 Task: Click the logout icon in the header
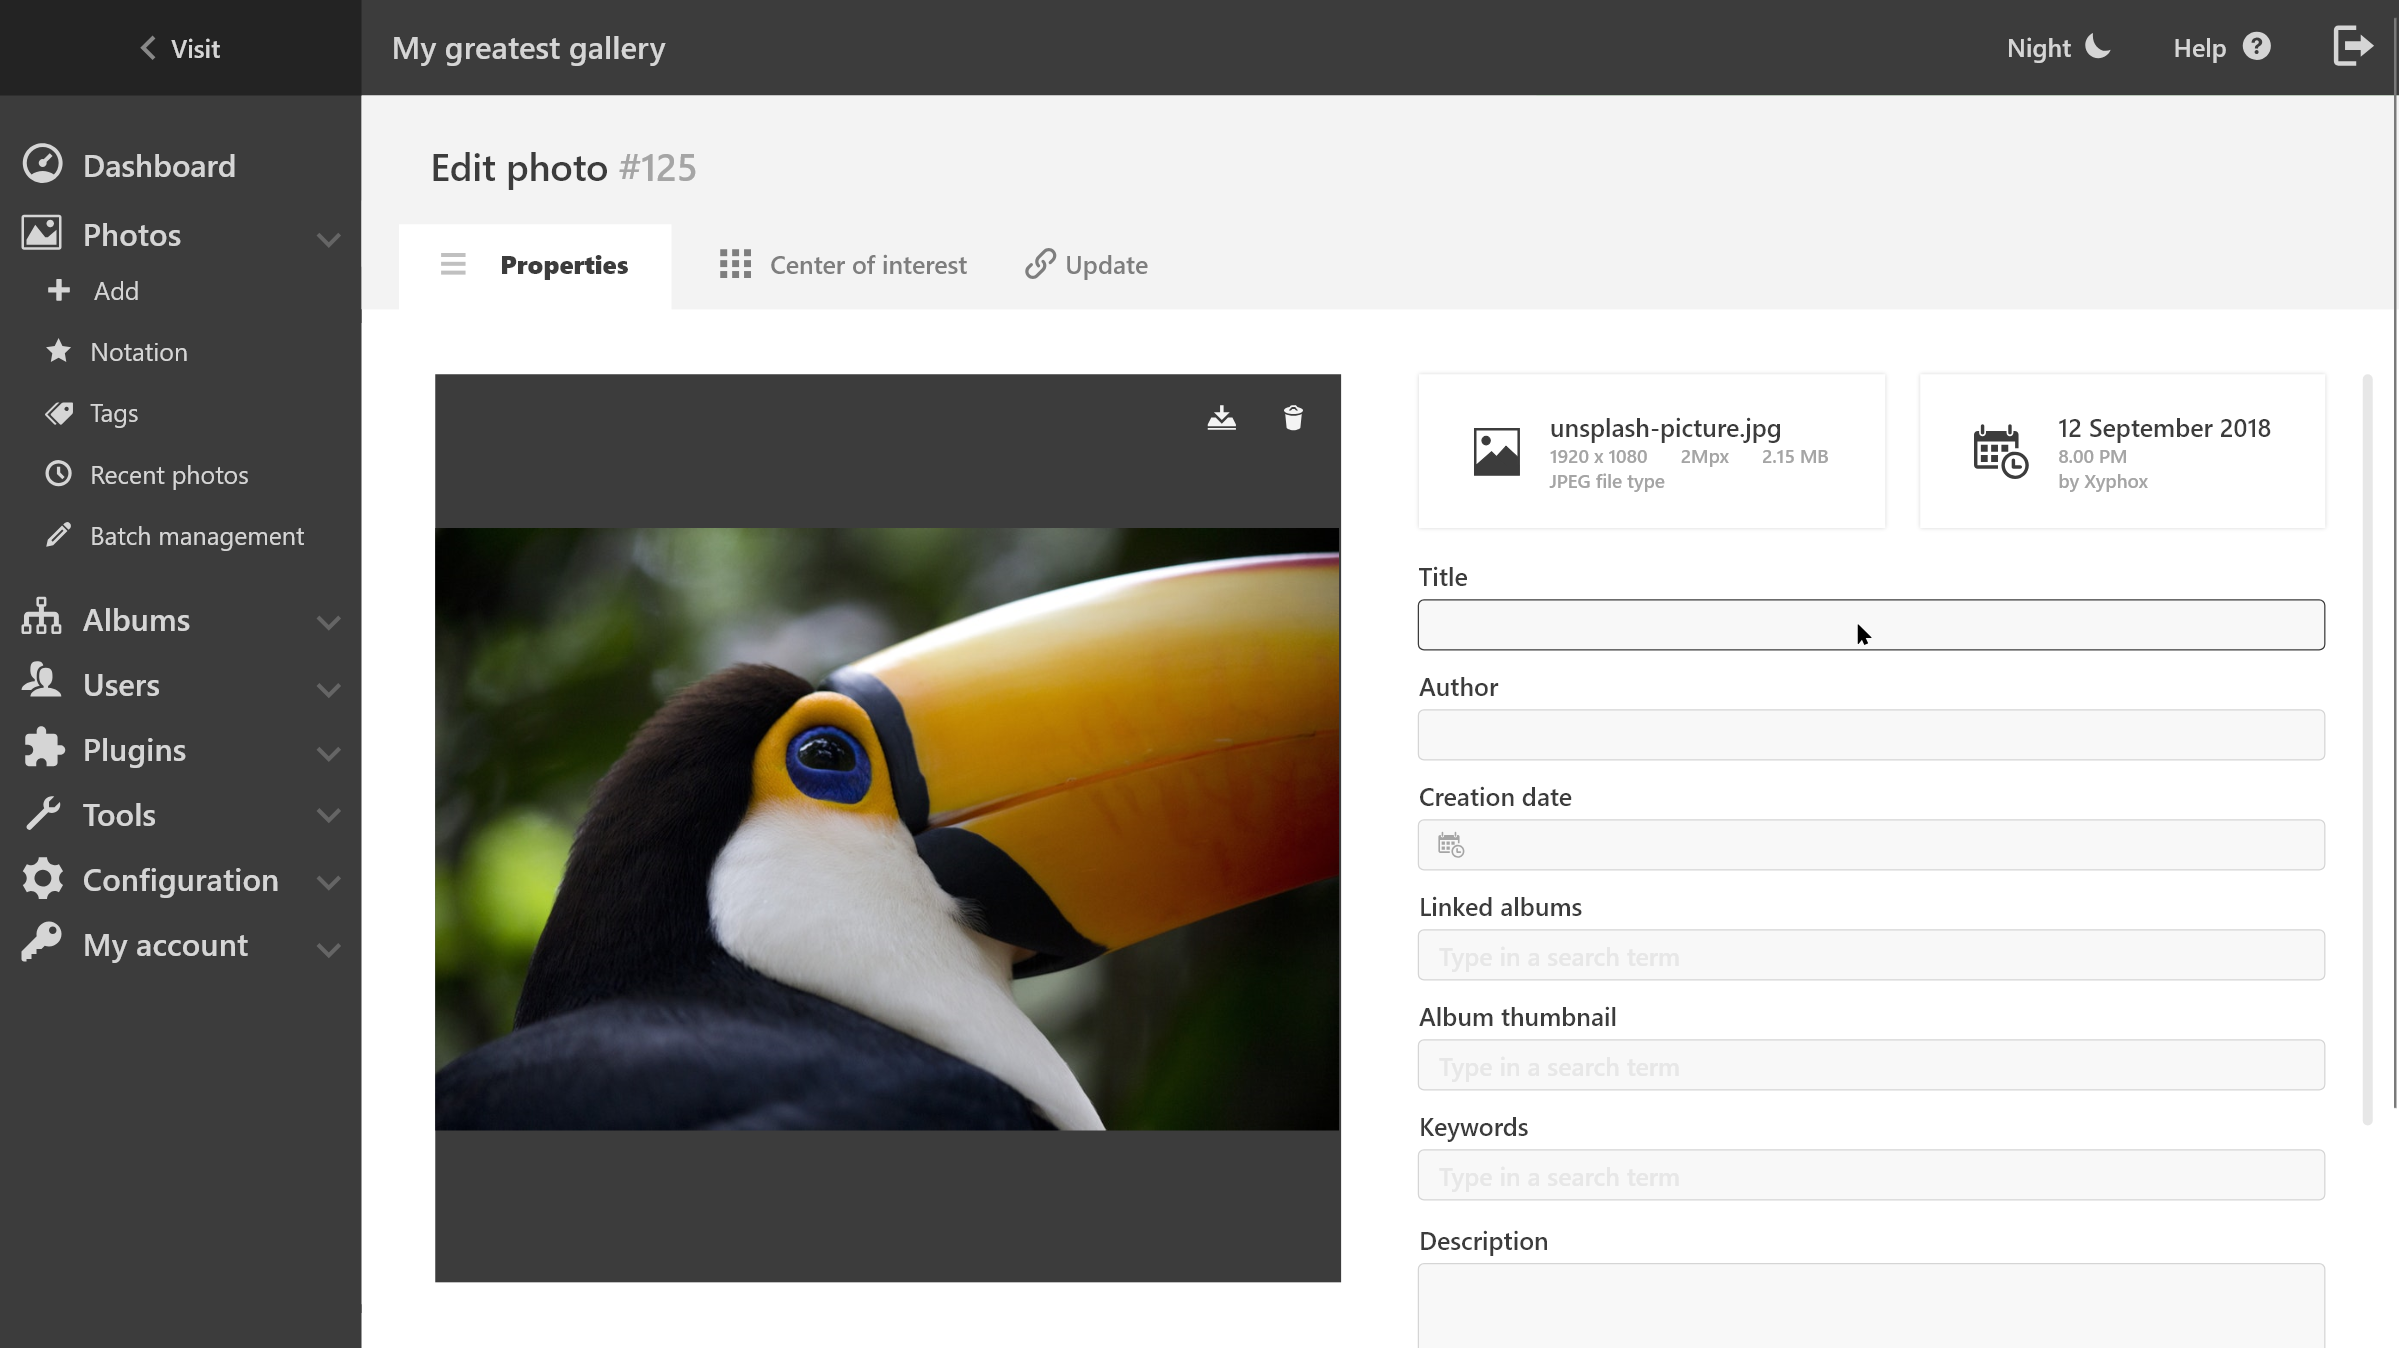point(2352,46)
